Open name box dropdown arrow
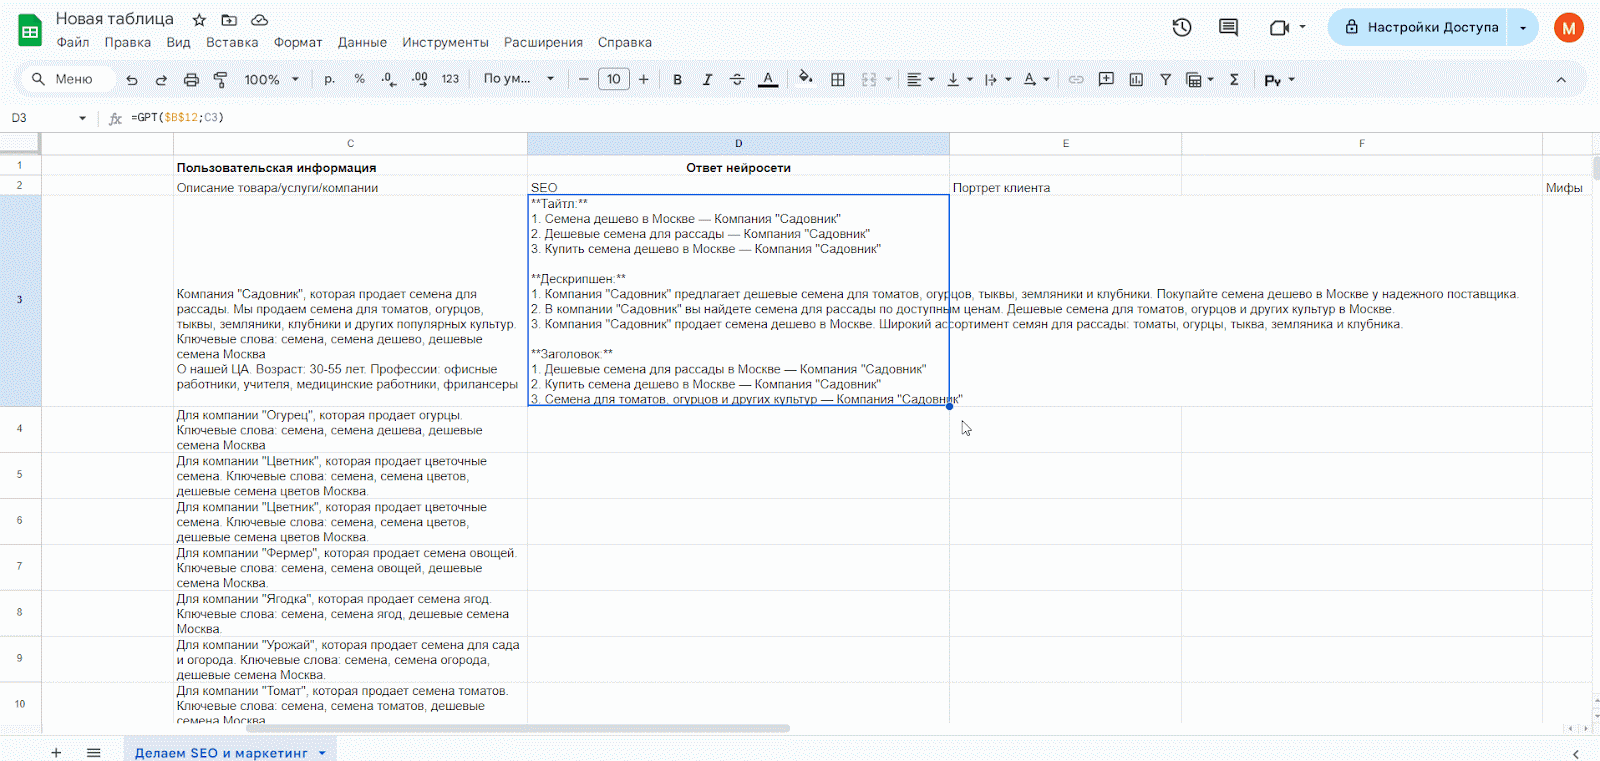The height and width of the screenshot is (761, 1600). 82,118
